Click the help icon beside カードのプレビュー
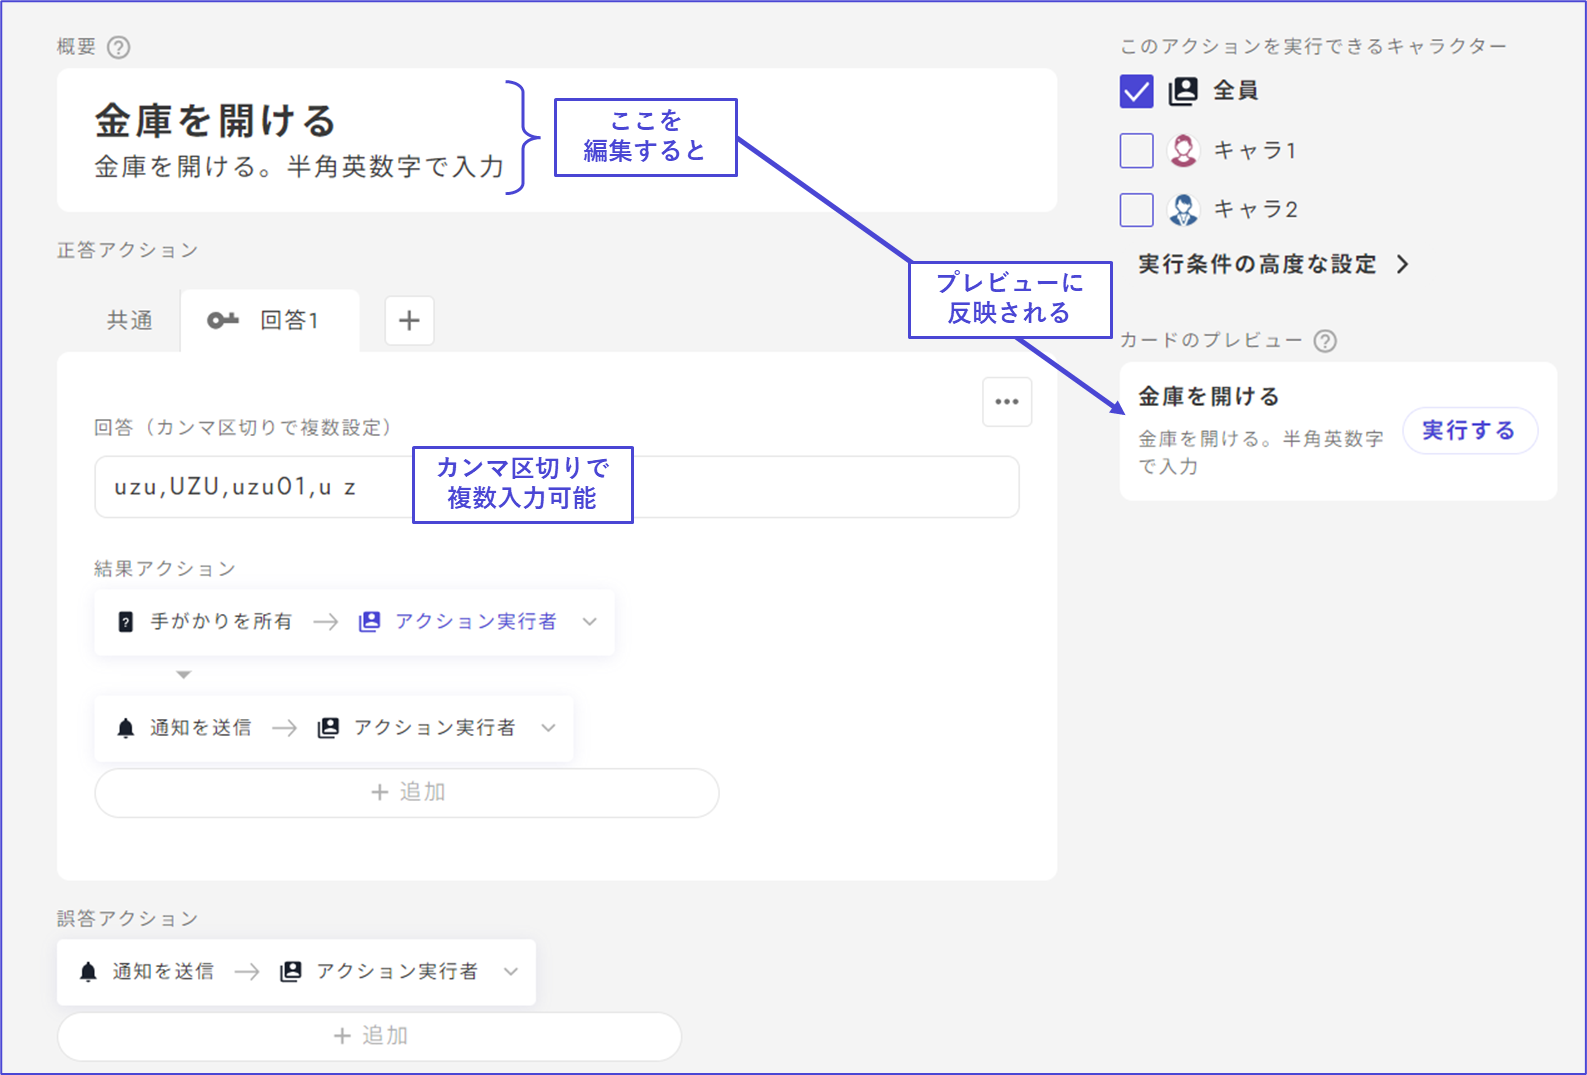The height and width of the screenshot is (1075, 1587). point(1325,341)
